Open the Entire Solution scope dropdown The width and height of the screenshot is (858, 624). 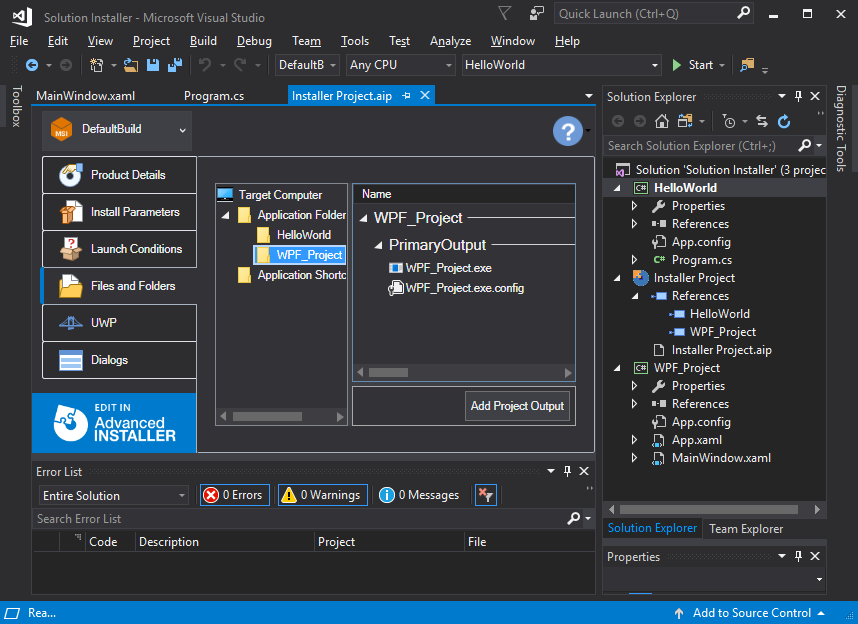click(114, 495)
